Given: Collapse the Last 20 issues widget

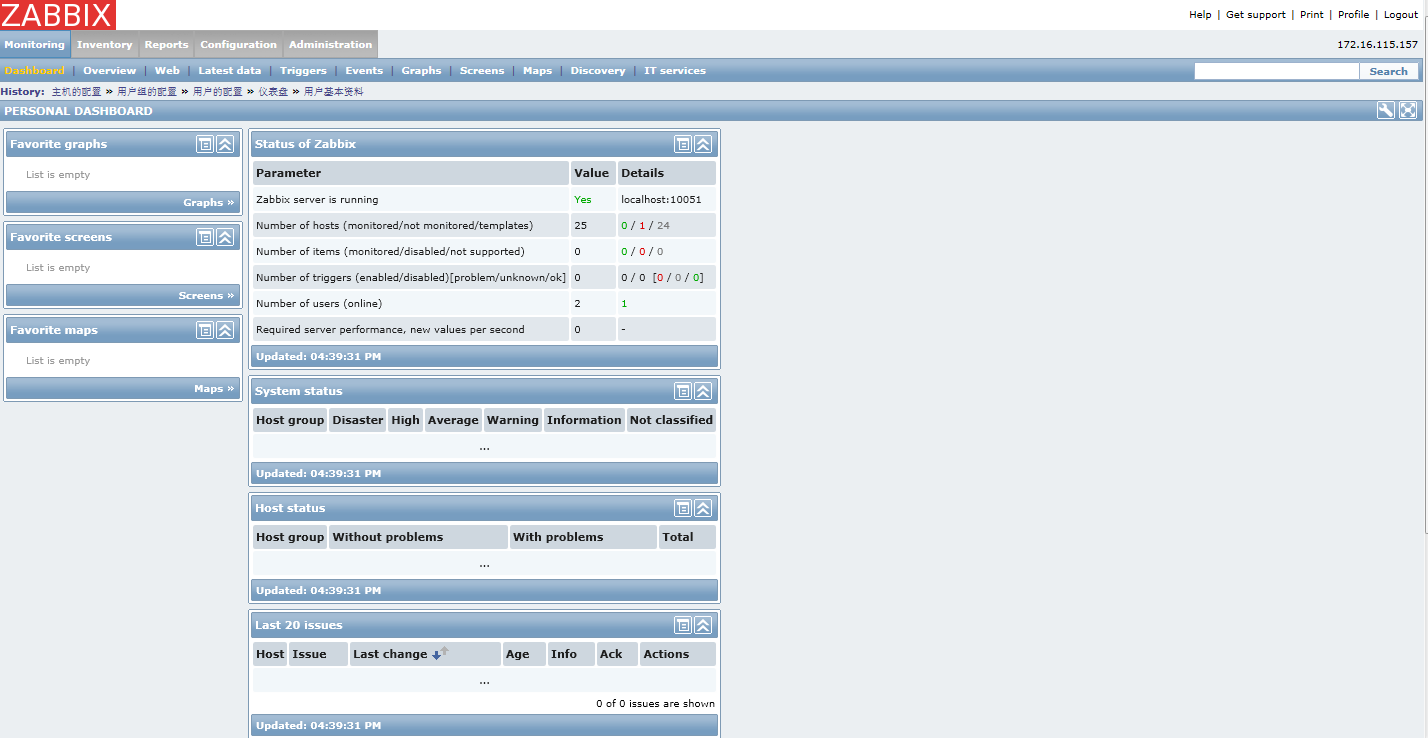Looking at the screenshot, I should click(703, 625).
